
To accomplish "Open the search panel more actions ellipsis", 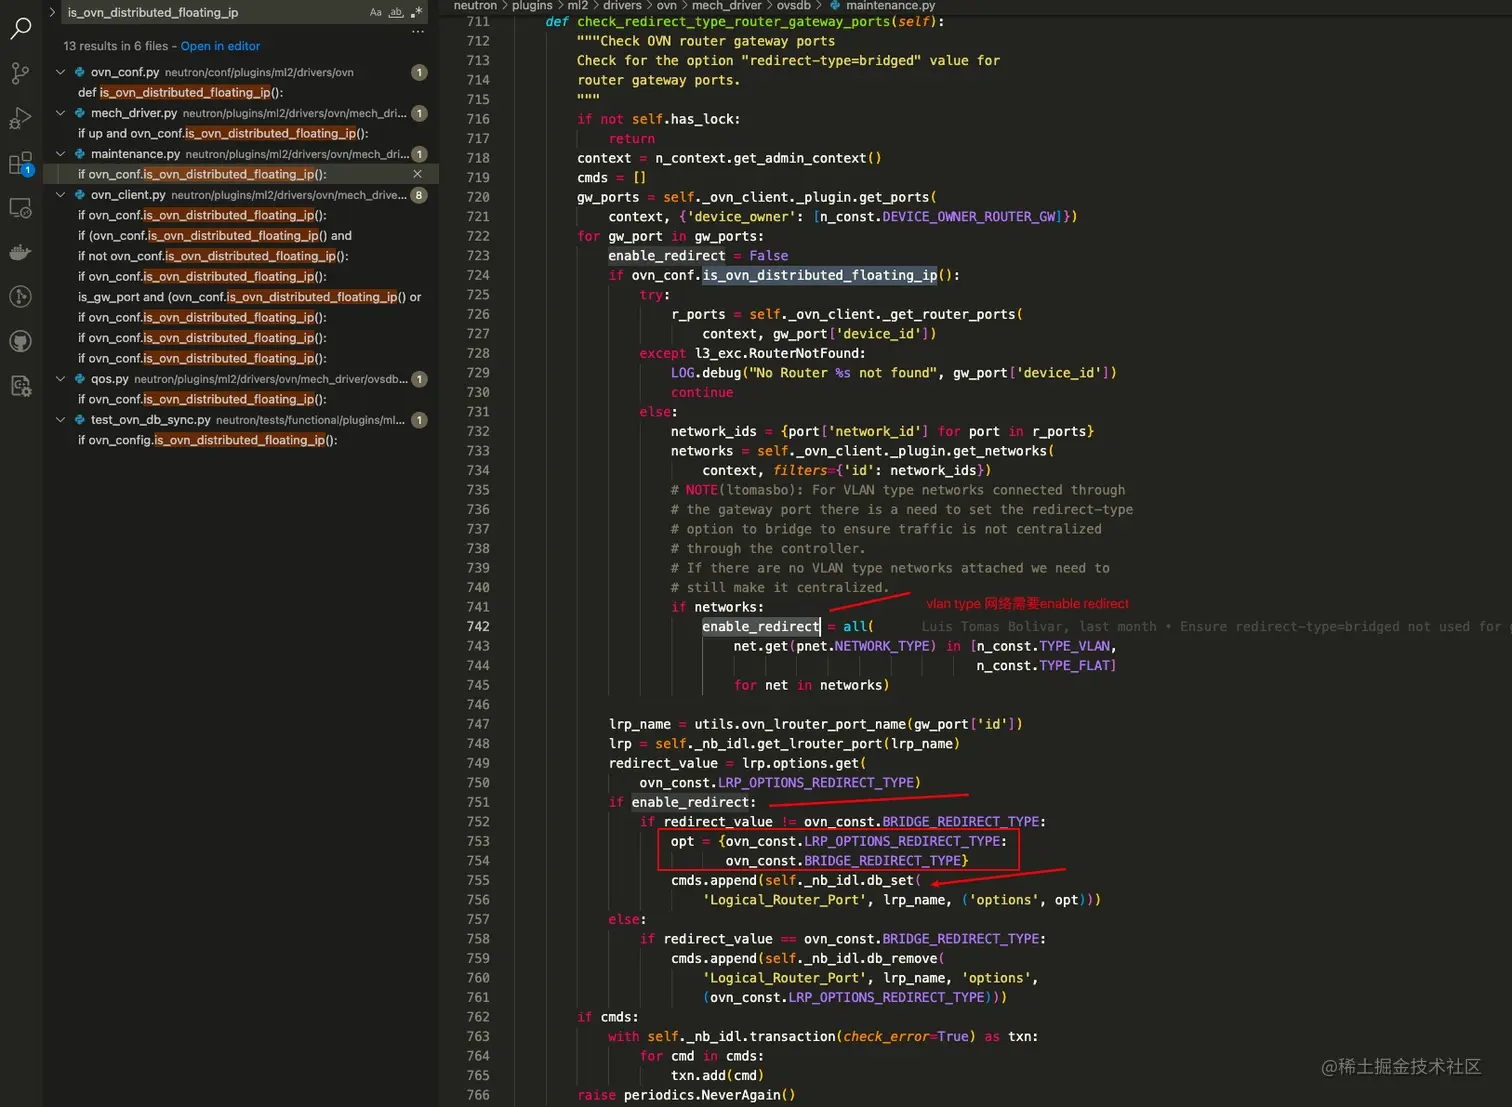I will click(x=418, y=33).
